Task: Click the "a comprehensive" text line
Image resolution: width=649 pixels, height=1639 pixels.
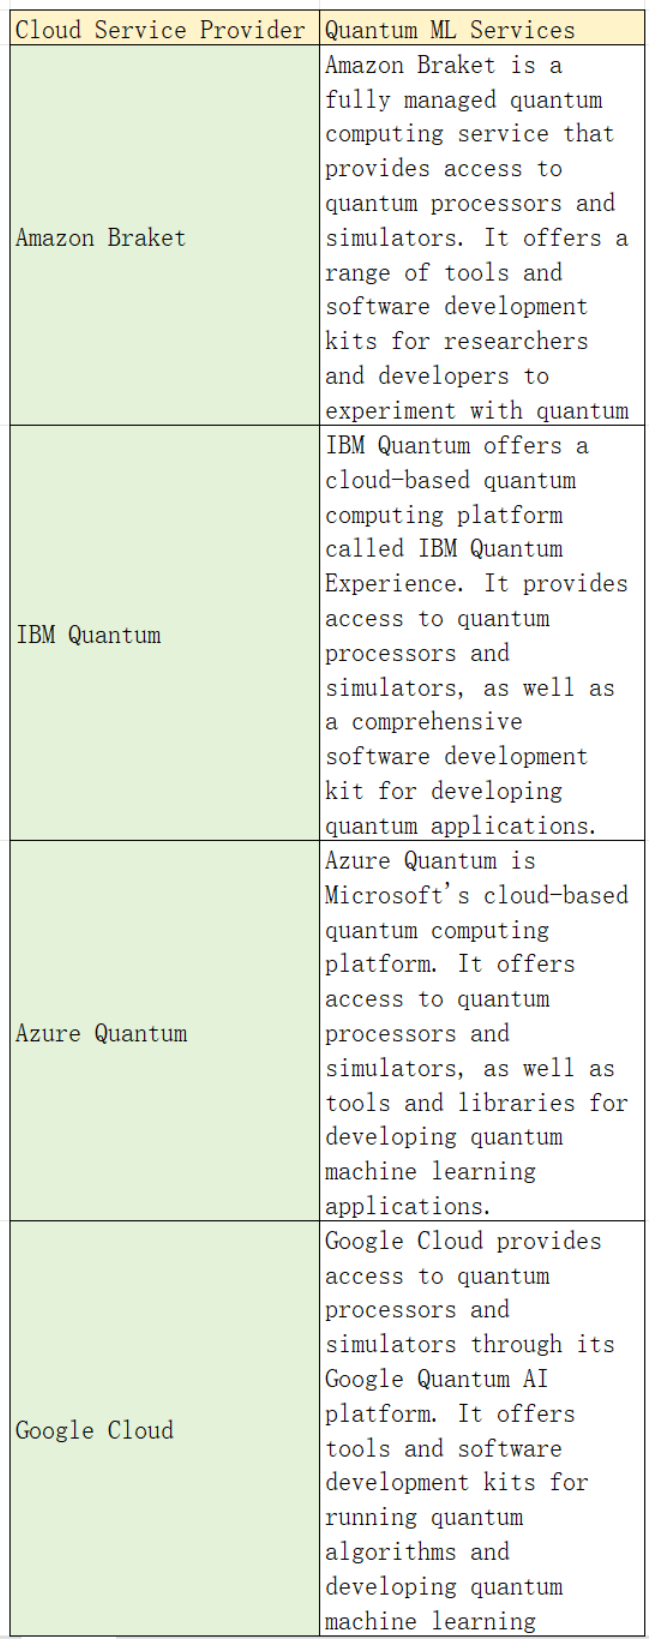Action: point(424,722)
